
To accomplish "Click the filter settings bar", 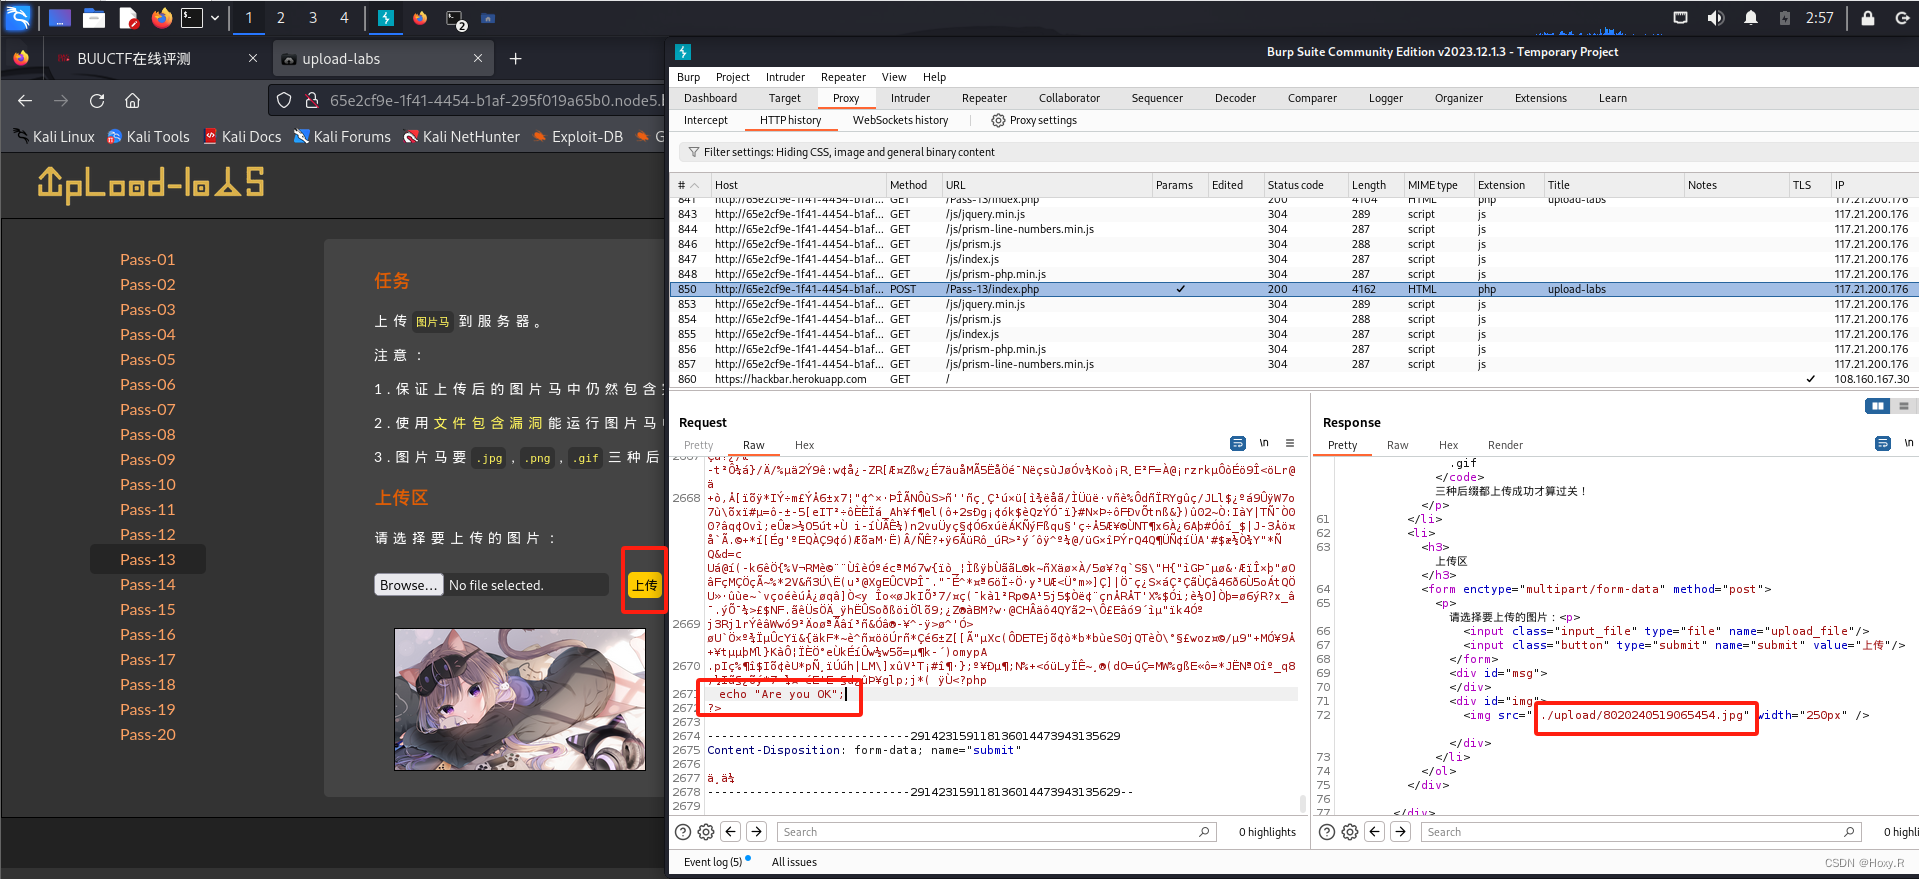I will tap(1299, 152).
